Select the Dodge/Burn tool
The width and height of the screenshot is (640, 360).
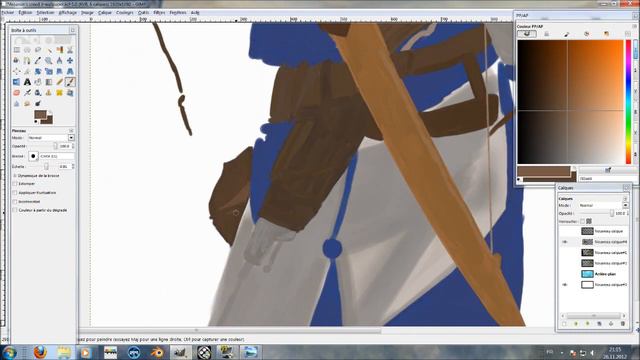pyautogui.click(x=38, y=103)
